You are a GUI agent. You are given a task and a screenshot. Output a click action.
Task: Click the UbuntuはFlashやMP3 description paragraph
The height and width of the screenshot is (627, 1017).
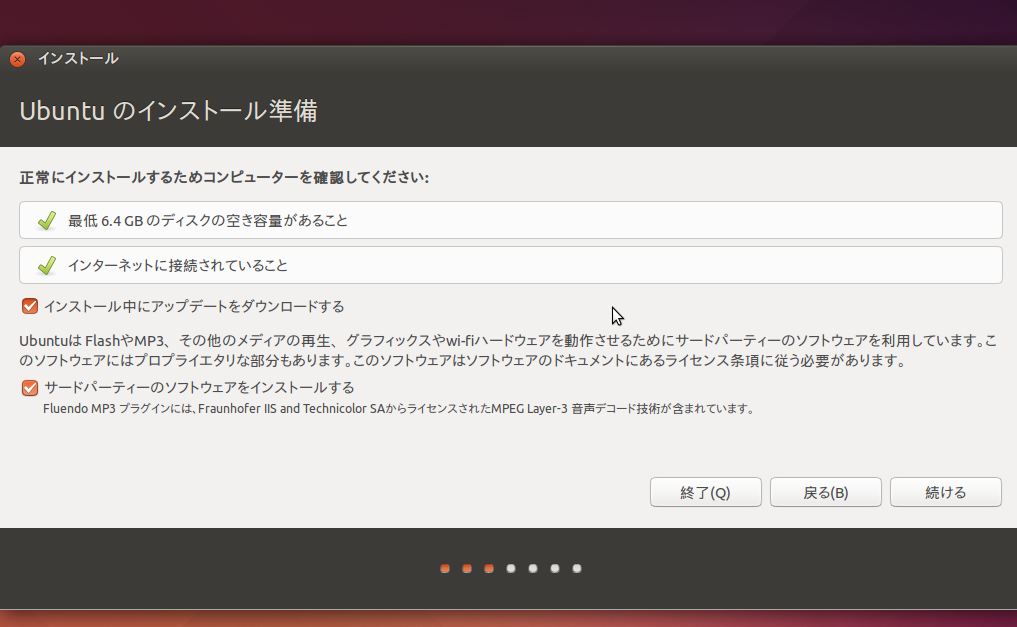click(x=508, y=350)
